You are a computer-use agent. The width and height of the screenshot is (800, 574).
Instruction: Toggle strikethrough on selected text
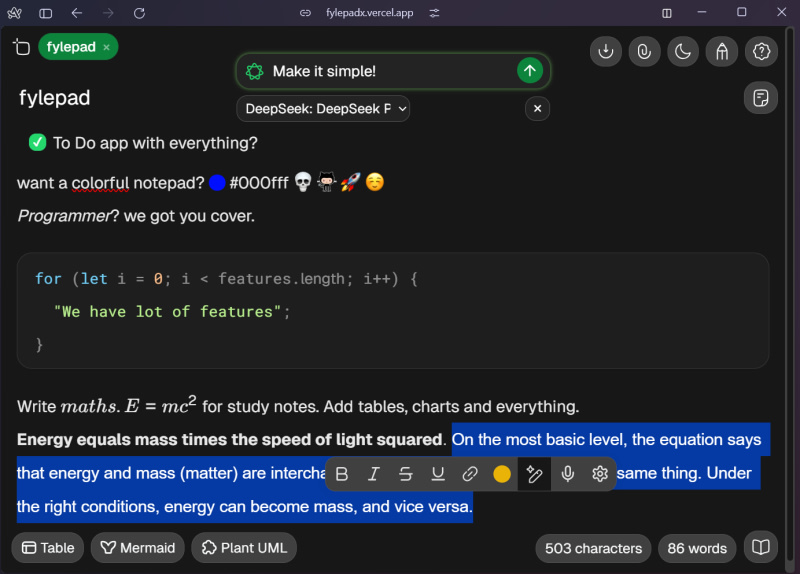(406, 474)
